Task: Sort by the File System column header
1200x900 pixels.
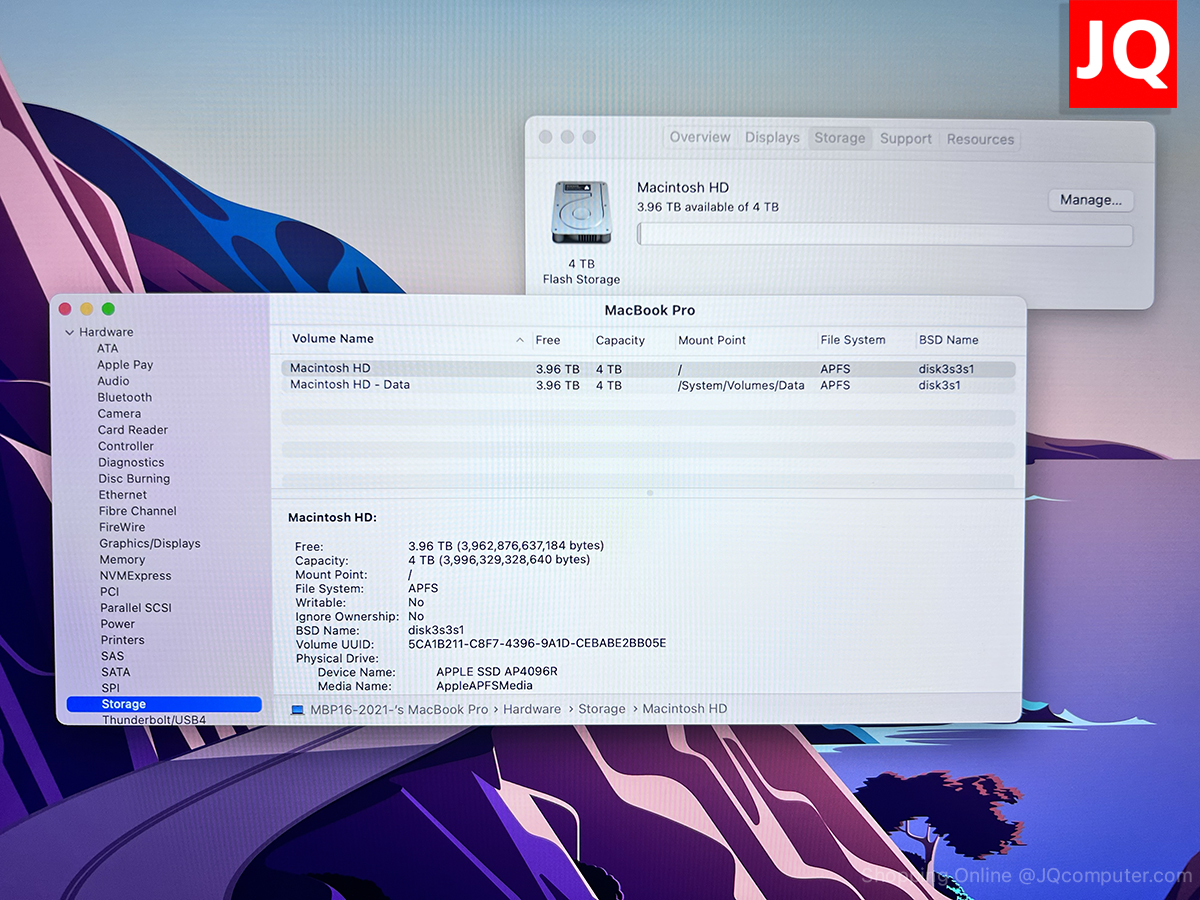Action: [x=853, y=340]
